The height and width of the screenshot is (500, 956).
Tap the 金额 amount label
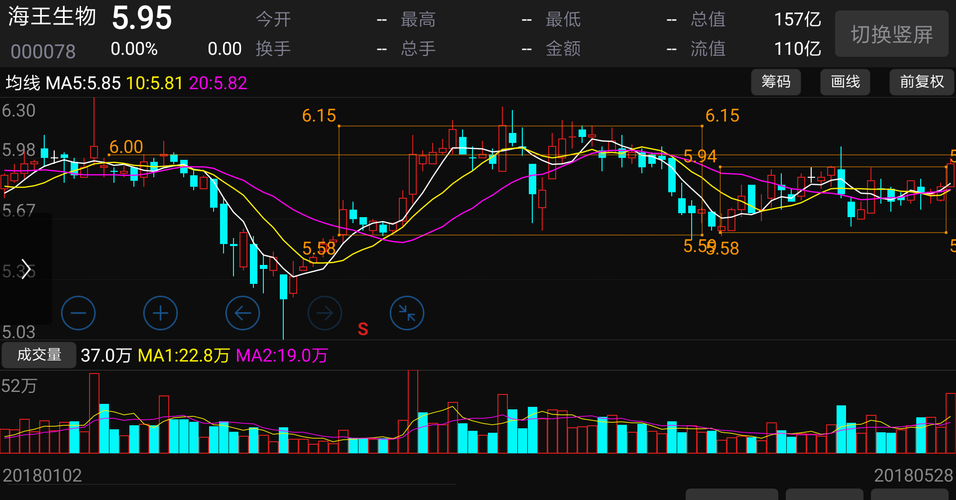click(x=563, y=49)
